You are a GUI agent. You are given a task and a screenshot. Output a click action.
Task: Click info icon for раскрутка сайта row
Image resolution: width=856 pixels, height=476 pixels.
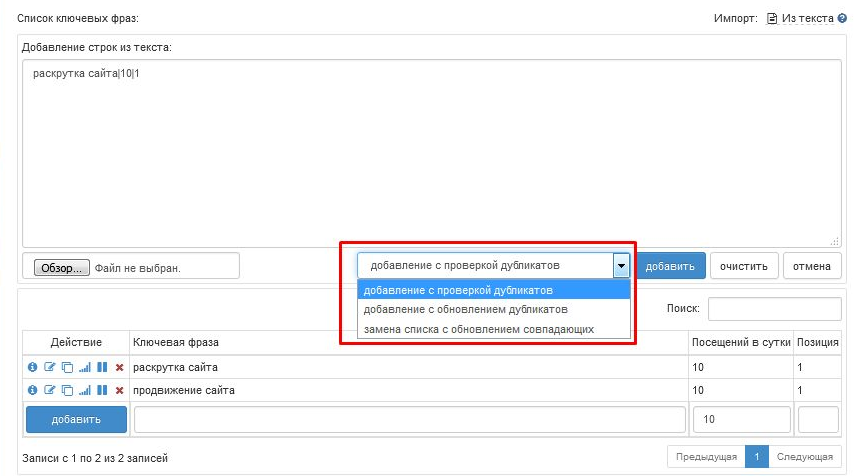click(x=32, y=367)
